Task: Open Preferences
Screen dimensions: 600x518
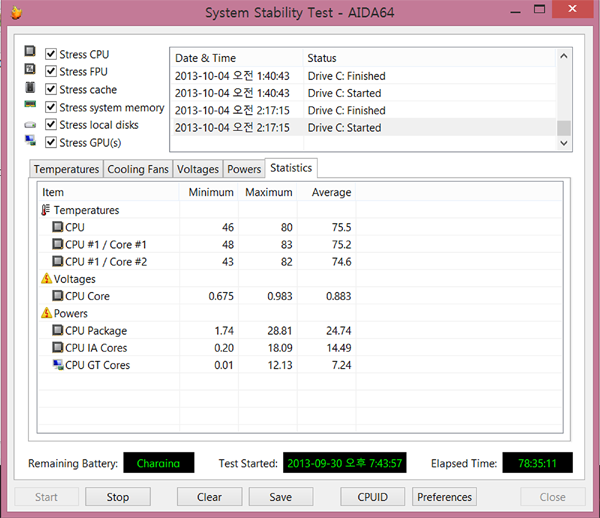Action: [x=444, y=497]
